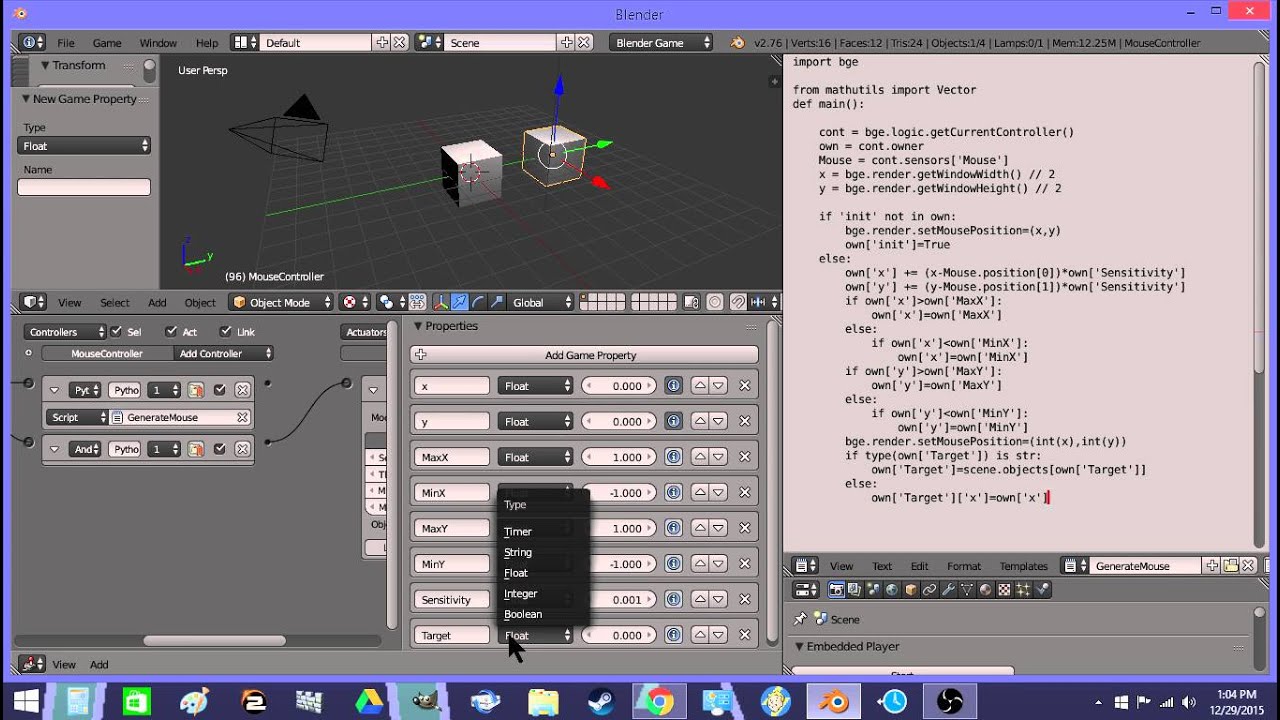
Task: Choose Boolean from the Type menu
Action: pyautogui.click(x=523, y=614)
